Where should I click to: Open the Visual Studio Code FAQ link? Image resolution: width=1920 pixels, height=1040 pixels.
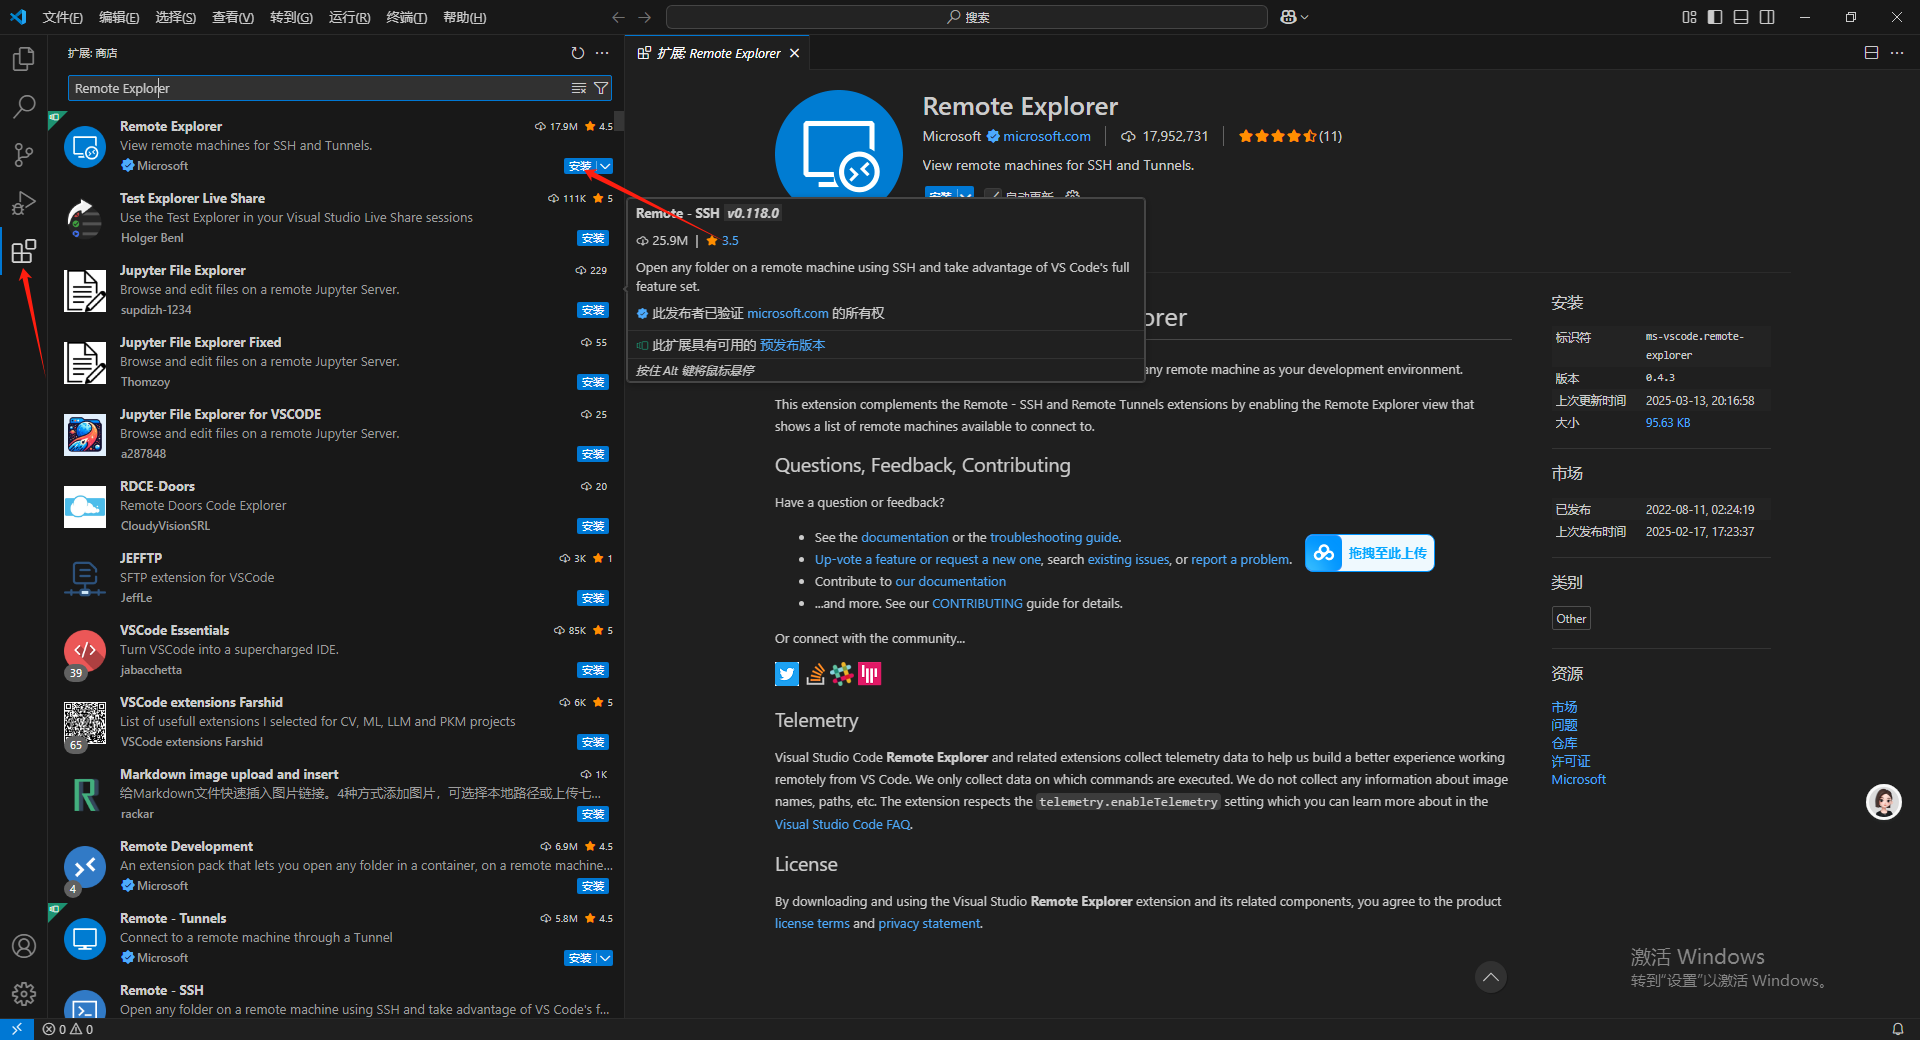pyautogui.click(x=842, y=824)
